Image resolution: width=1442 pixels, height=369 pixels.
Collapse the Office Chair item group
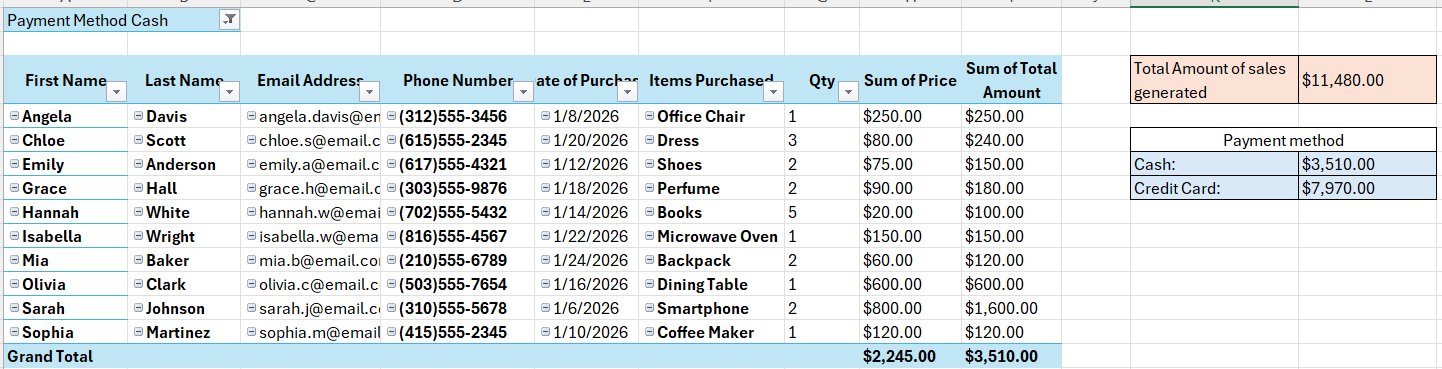click(x=649, y=116)
